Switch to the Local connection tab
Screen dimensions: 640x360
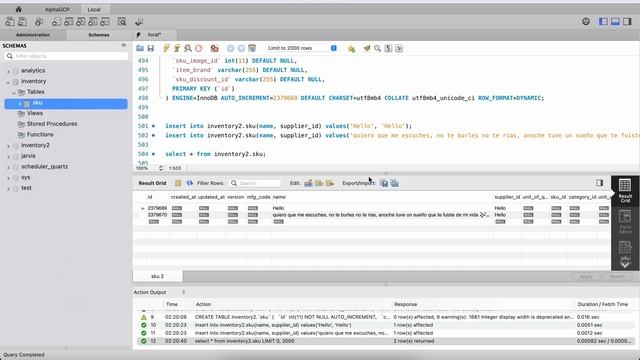pyautogui.click(x=94, y=9)
